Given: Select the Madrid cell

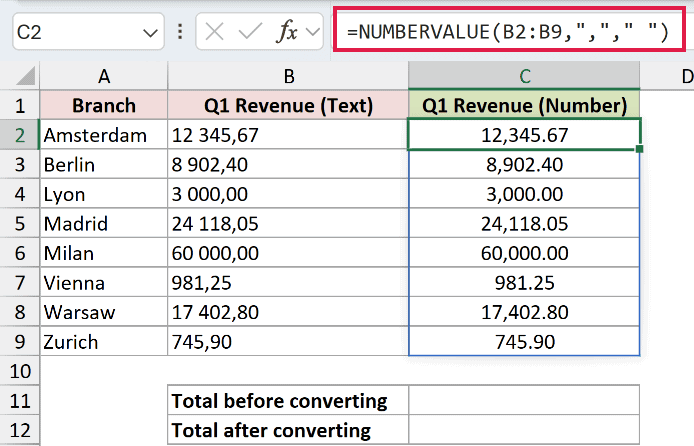Looking at the screenshot, I should coord(104,223).
